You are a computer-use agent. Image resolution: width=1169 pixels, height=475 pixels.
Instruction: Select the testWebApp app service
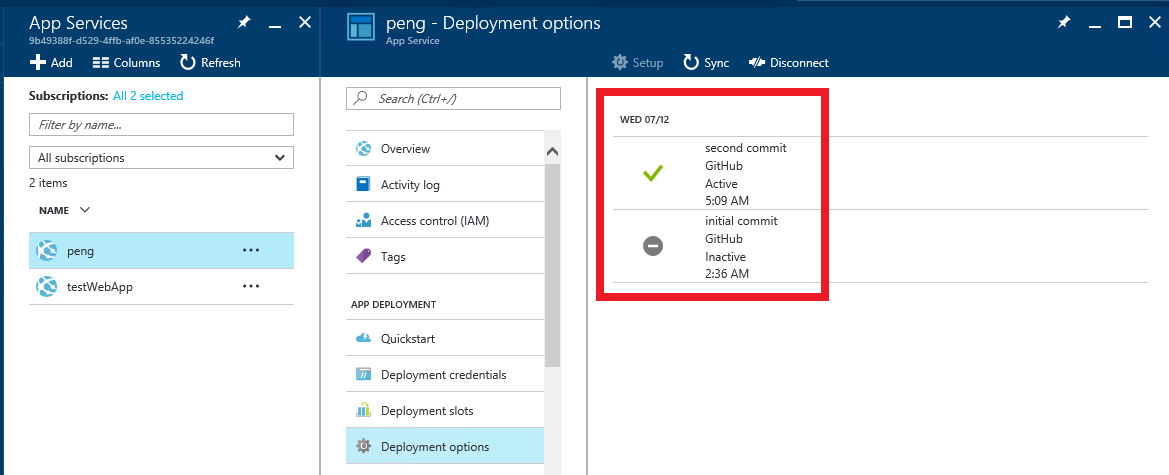point(161,286)
